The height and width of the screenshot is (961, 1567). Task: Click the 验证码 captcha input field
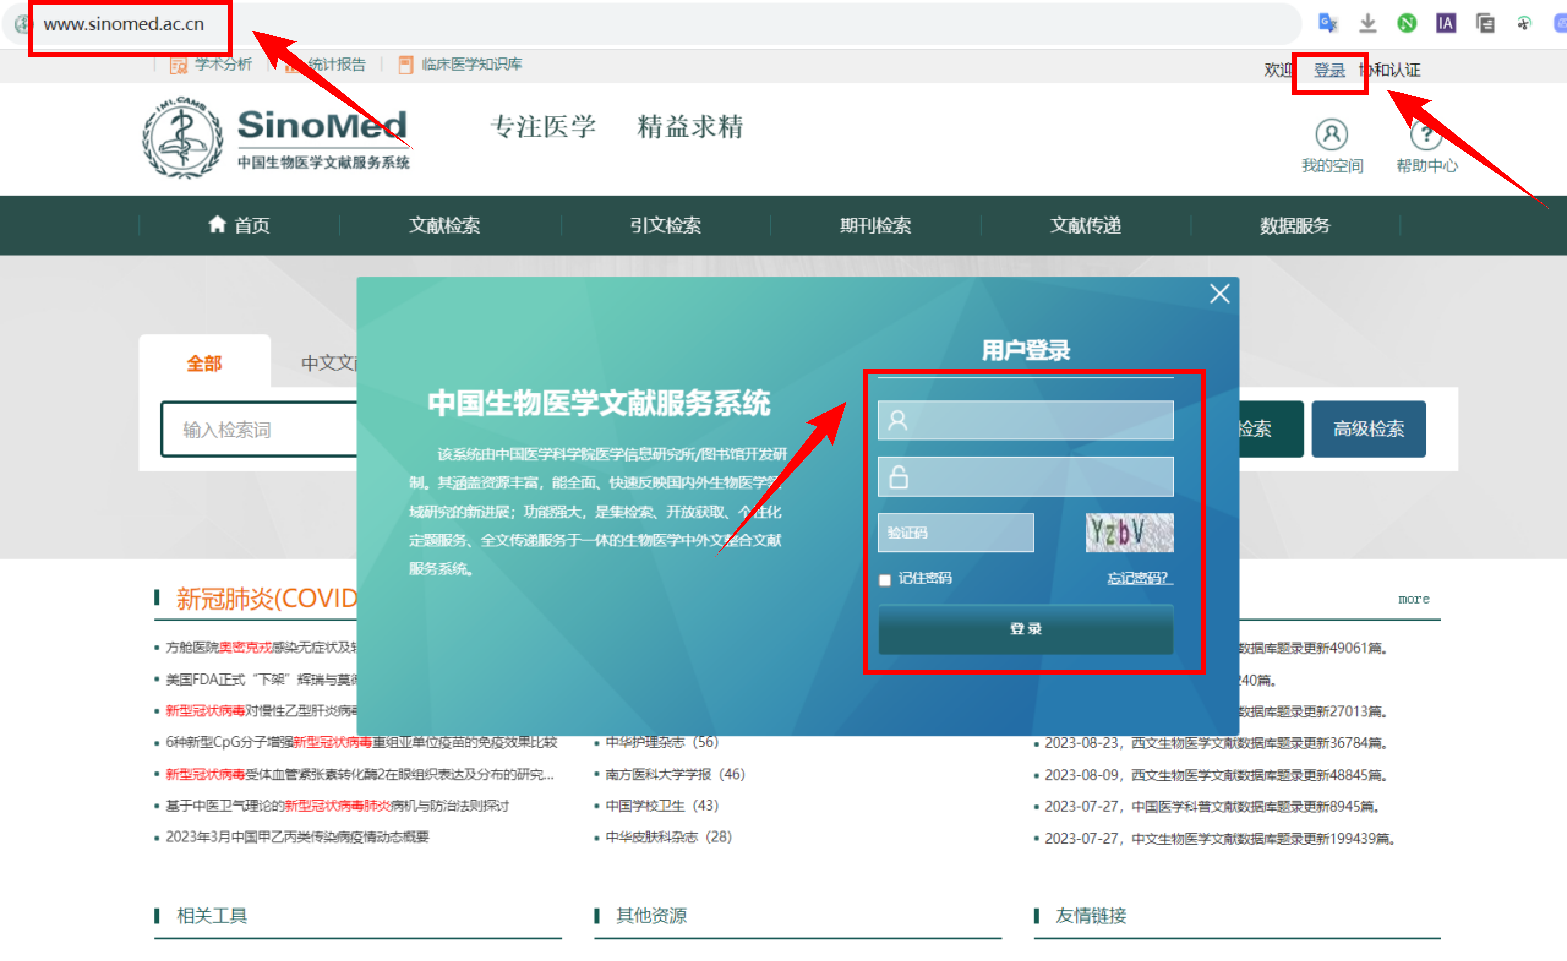tap(955, 533)
